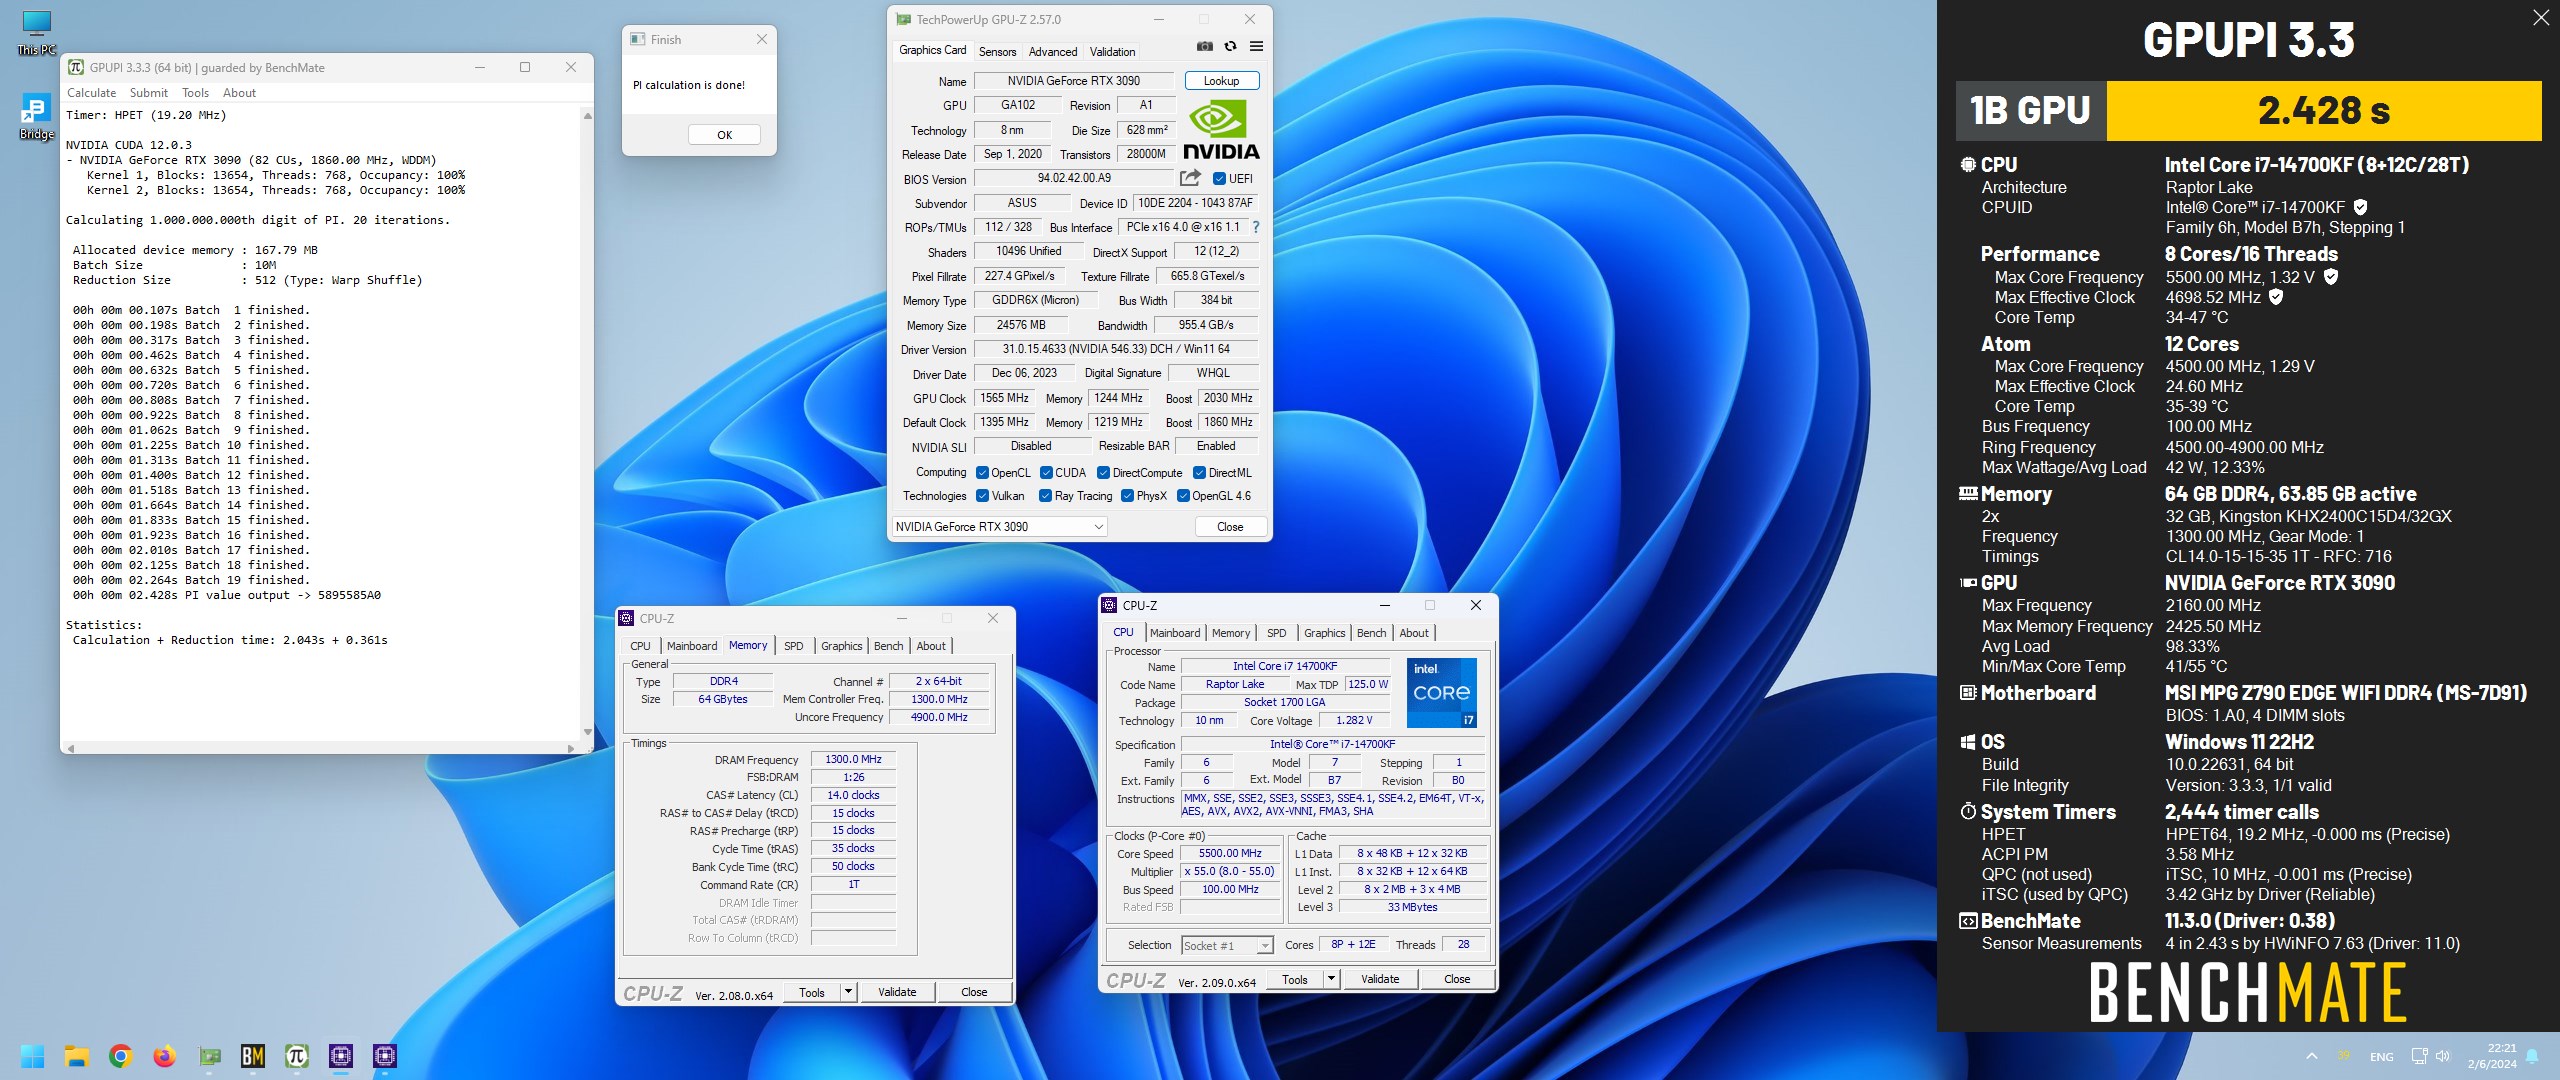The height and width of the screenshot is (1080, 2560).
Task: Open the Calculate menu in GPUPI
Action: pyautogui.click(x=91, y=93)
